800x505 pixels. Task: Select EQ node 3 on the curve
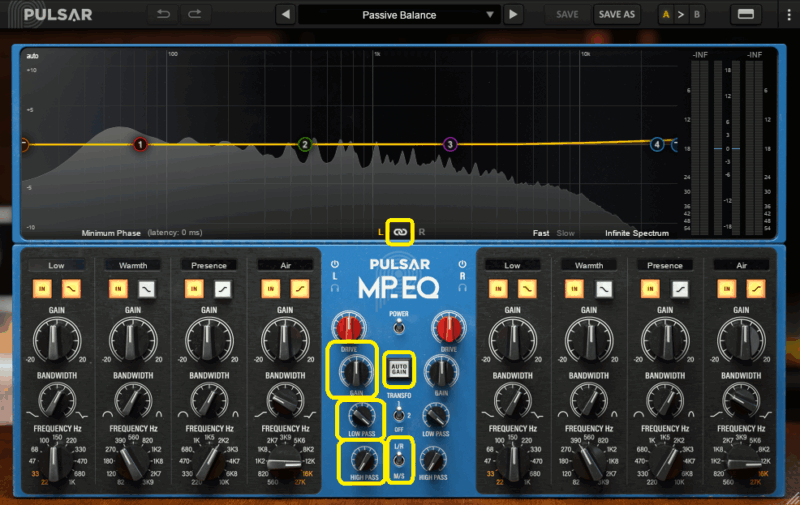tap(450, 145)
